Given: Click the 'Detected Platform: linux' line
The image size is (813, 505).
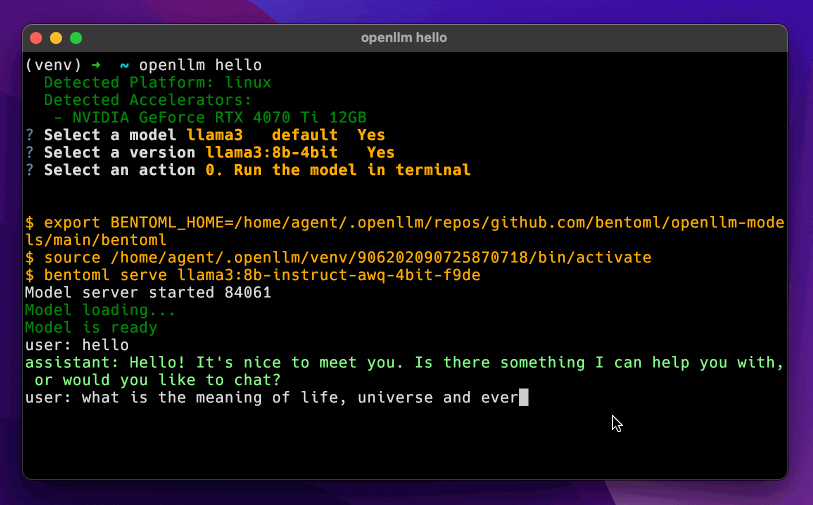Looking at the screenshot, I should (157, 82).
